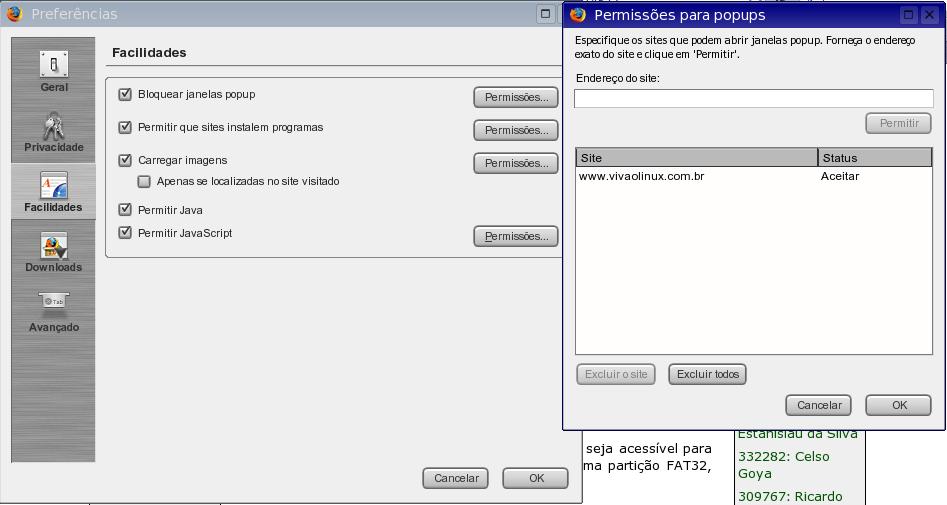Click Aceitar status of vivaolinux entry
Viewport: 947px width, 505px height.
[839, 176]
